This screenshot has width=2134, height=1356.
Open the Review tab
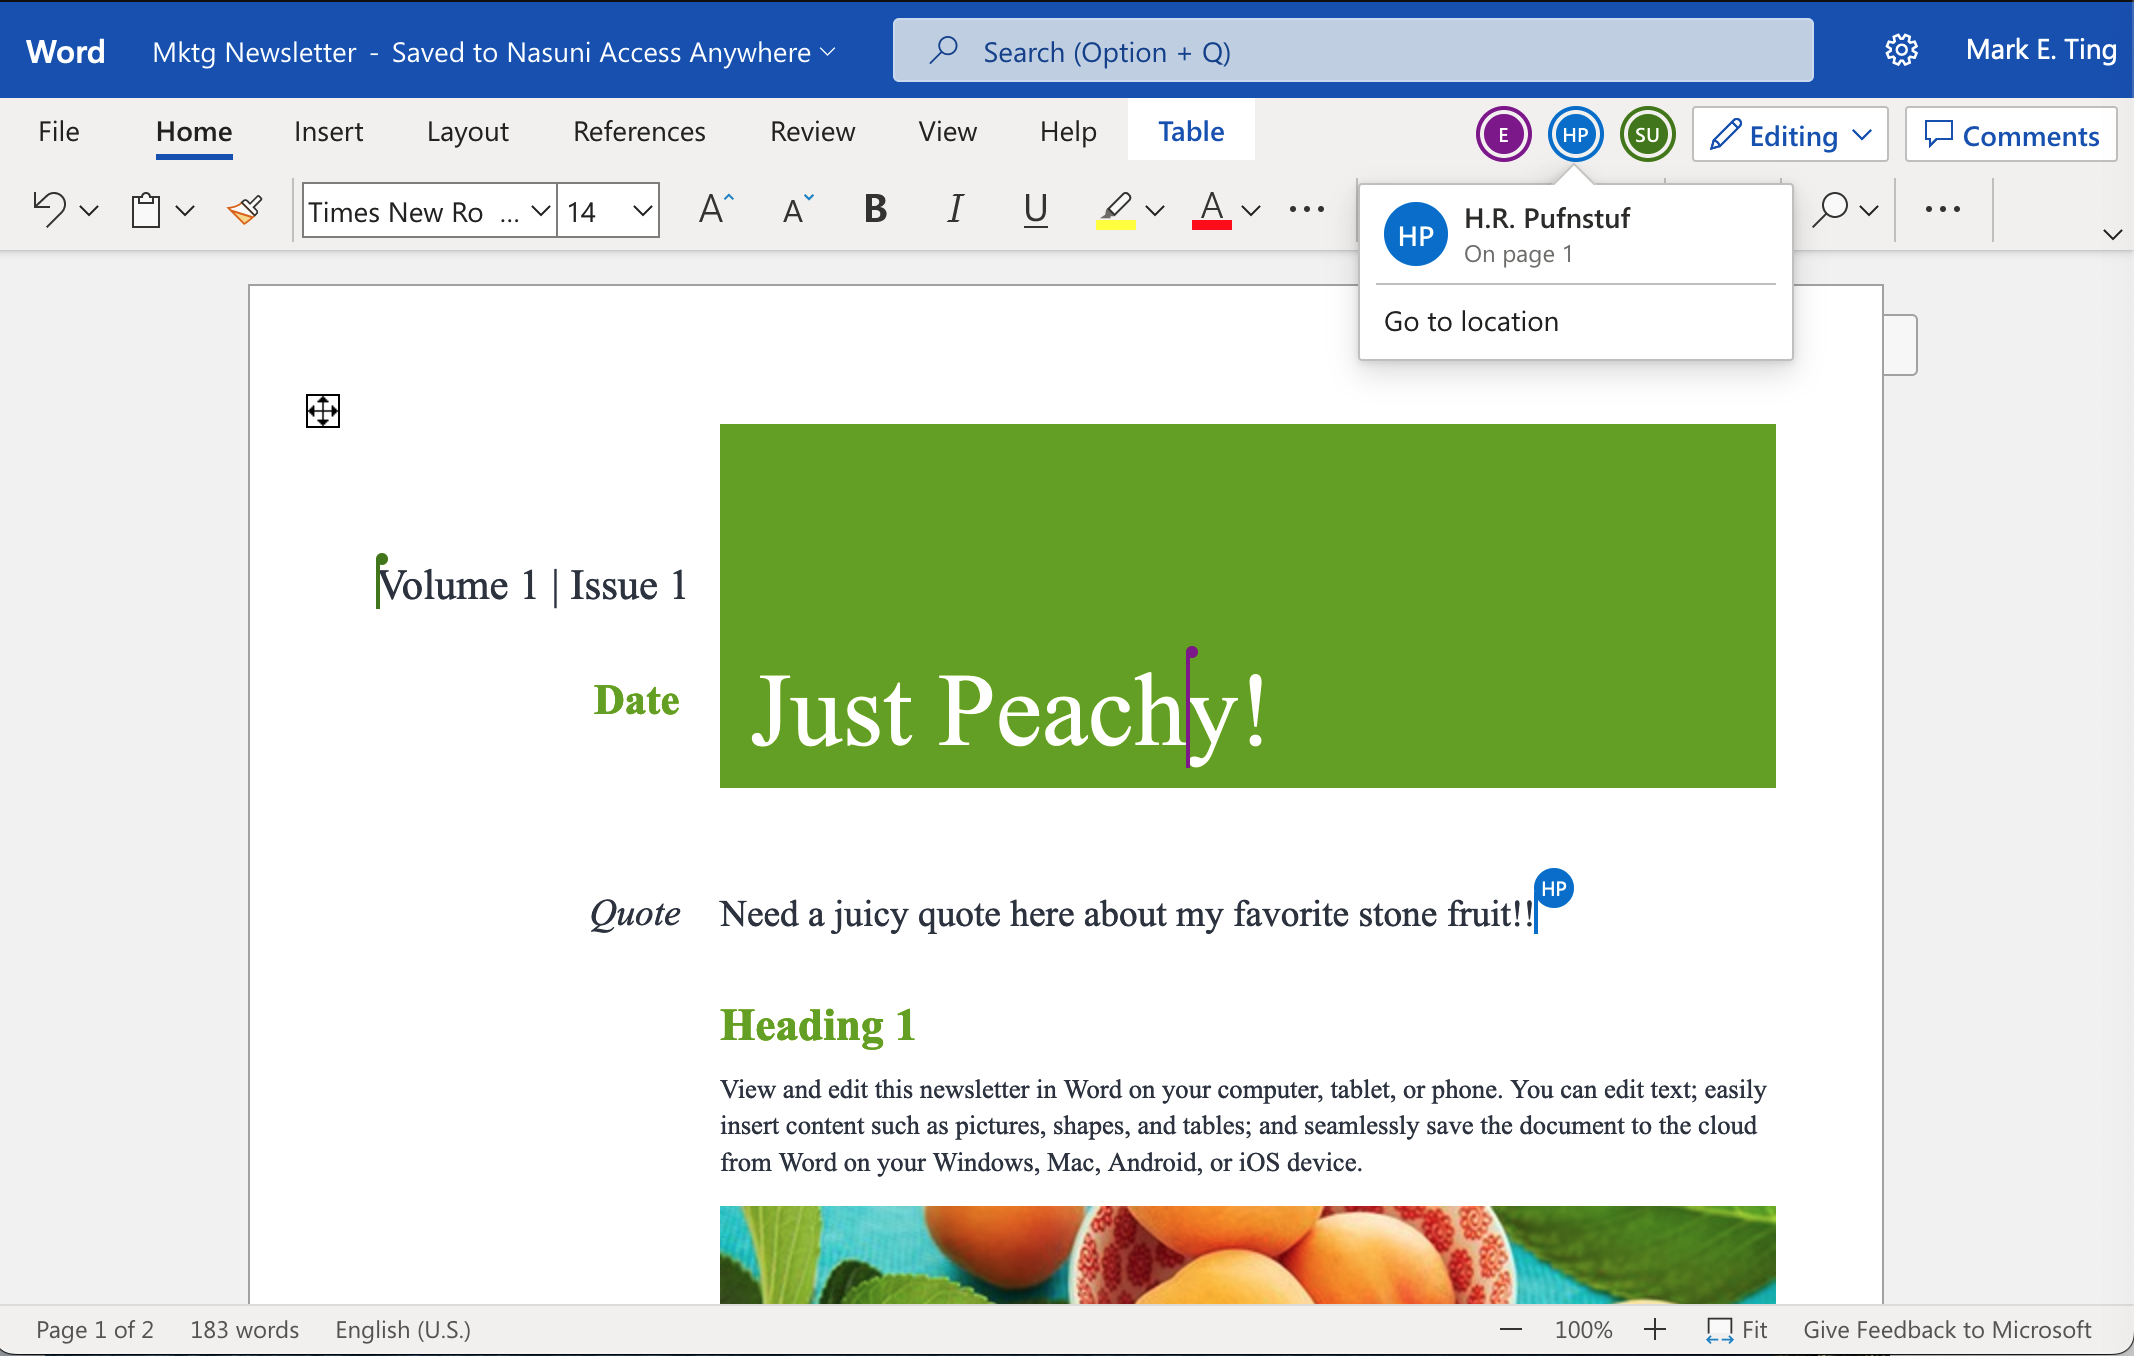point(812,132)
